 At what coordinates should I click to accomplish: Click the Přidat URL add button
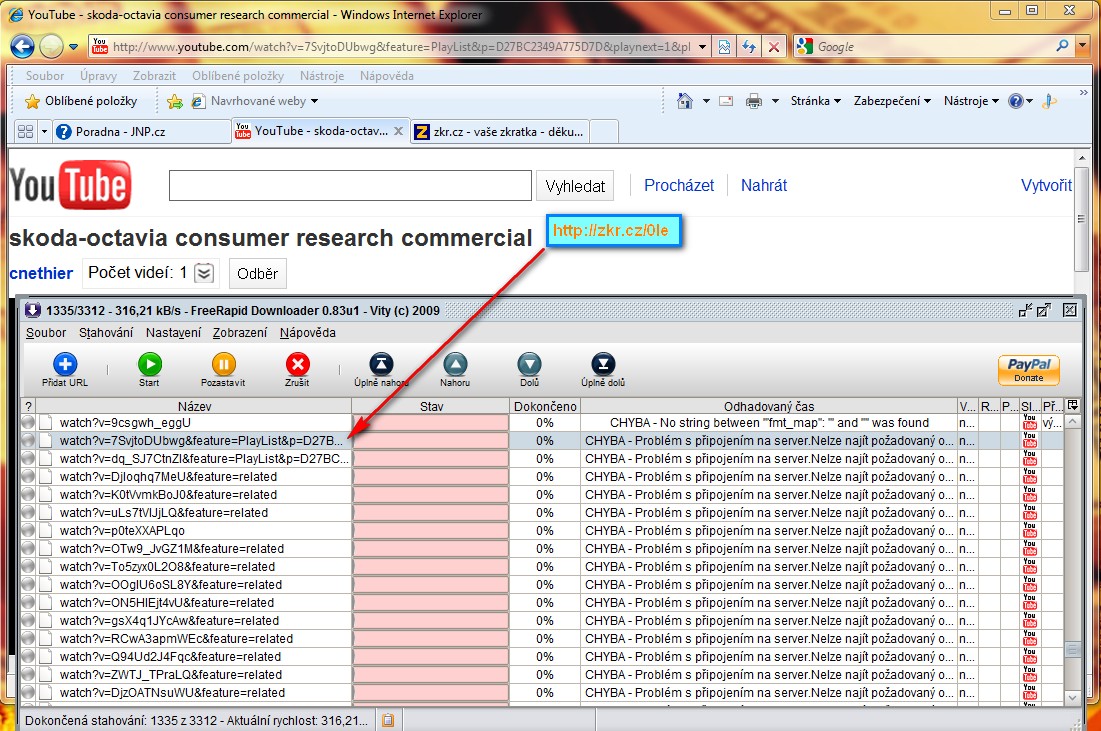point(64,364)
